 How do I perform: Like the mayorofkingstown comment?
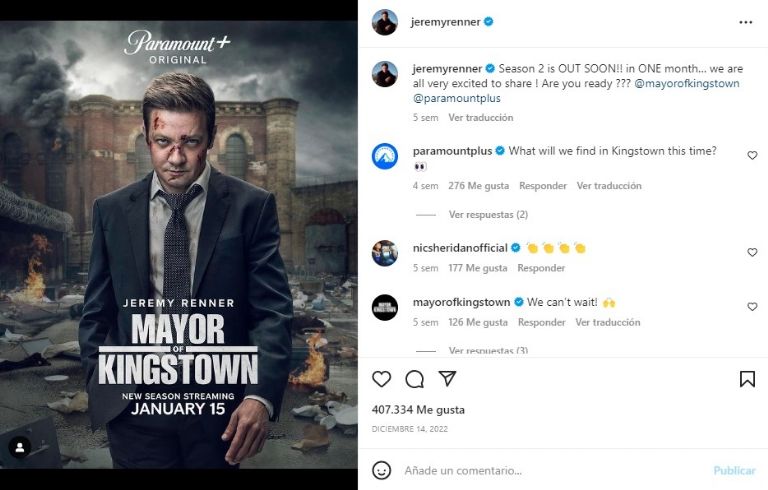(x=752, y=307)
